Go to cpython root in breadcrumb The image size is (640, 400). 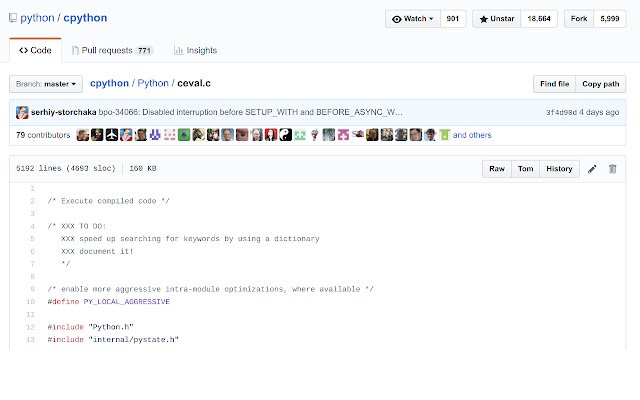tap(109, 83)
